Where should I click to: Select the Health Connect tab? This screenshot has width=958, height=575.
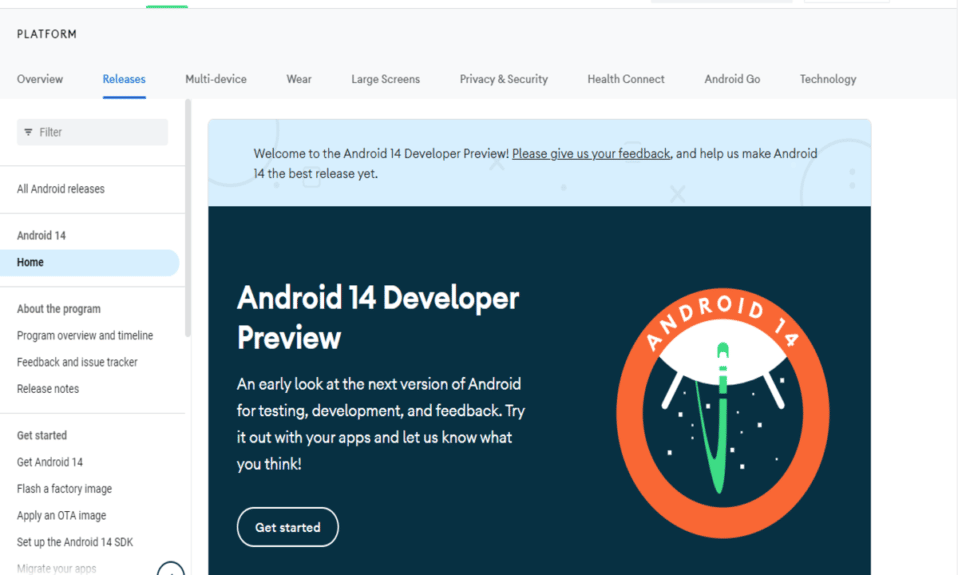pos(626,79)
